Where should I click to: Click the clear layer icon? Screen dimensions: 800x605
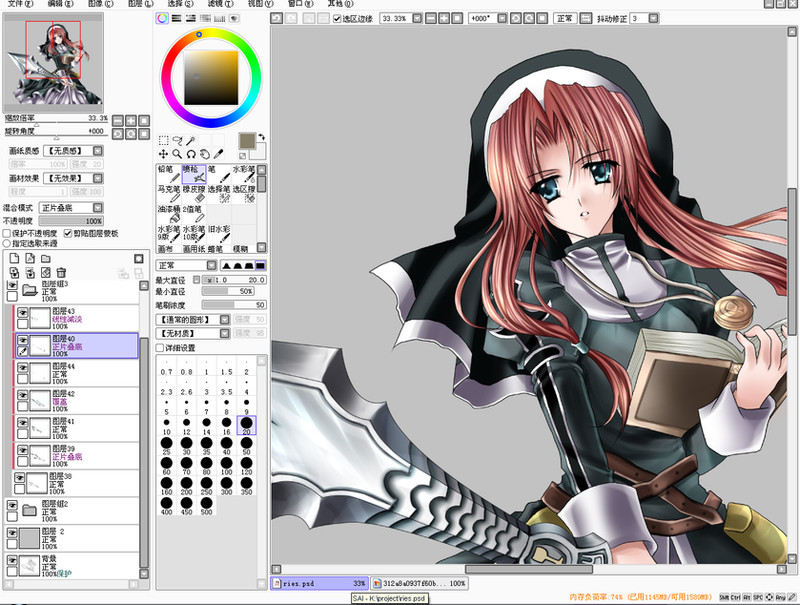pyautogui.click(x=46, y=273)
